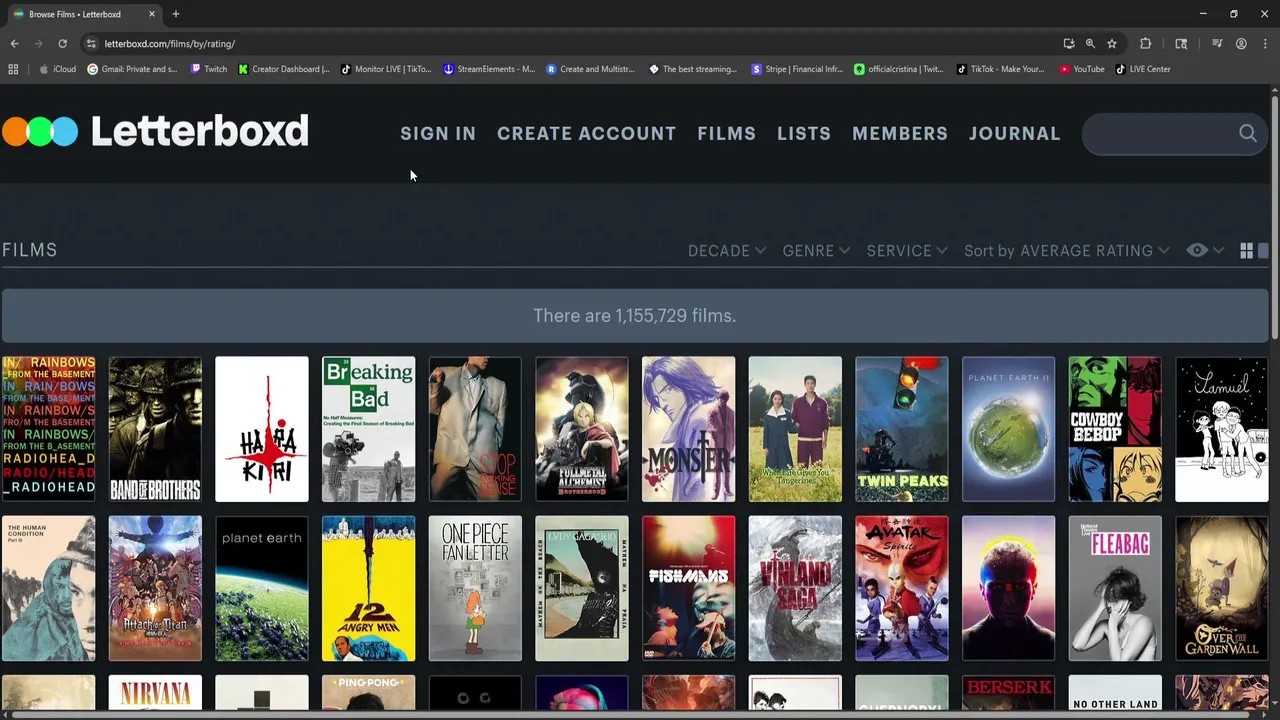The image size is (1280, 720).
Task: Open the Cowboy Bebop poster
Action: pos(1115,429)
